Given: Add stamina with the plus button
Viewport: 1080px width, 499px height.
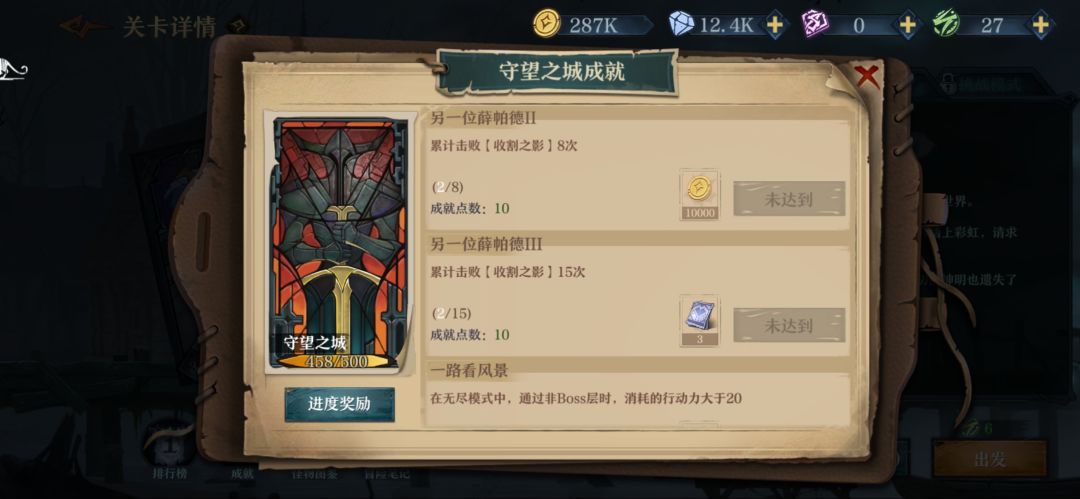Looking at the screenshot, I should pyautogui.click(x=1040, y=26).
